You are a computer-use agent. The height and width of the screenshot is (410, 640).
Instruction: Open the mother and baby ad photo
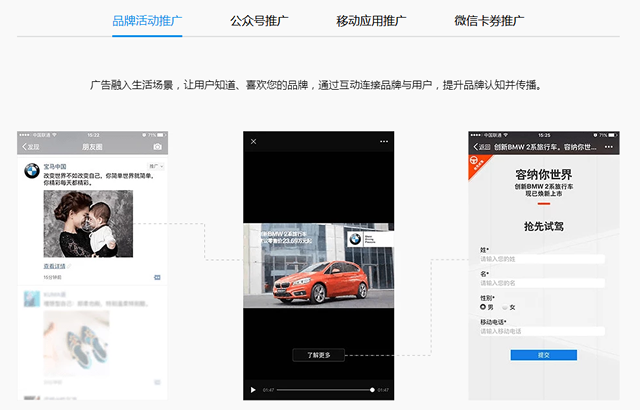click(88, 223)
